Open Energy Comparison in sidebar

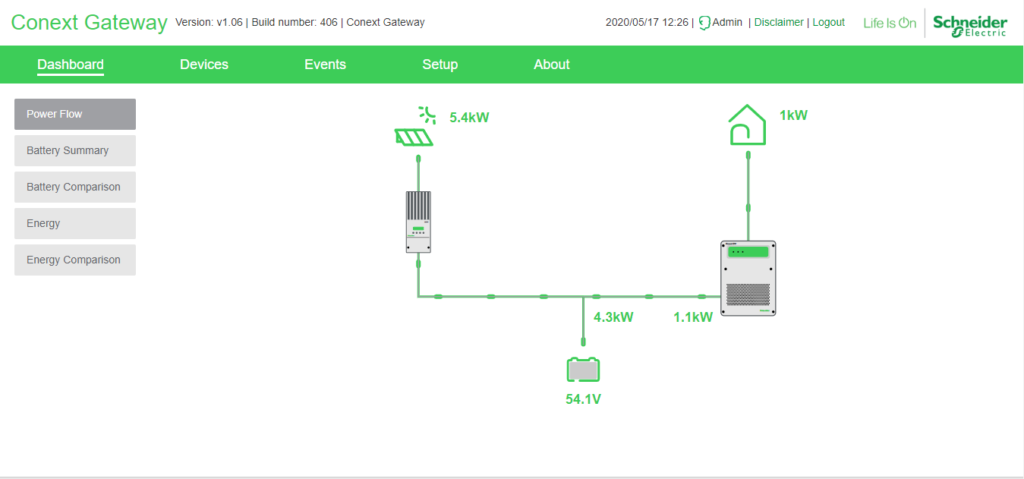[x=75, y=260]
